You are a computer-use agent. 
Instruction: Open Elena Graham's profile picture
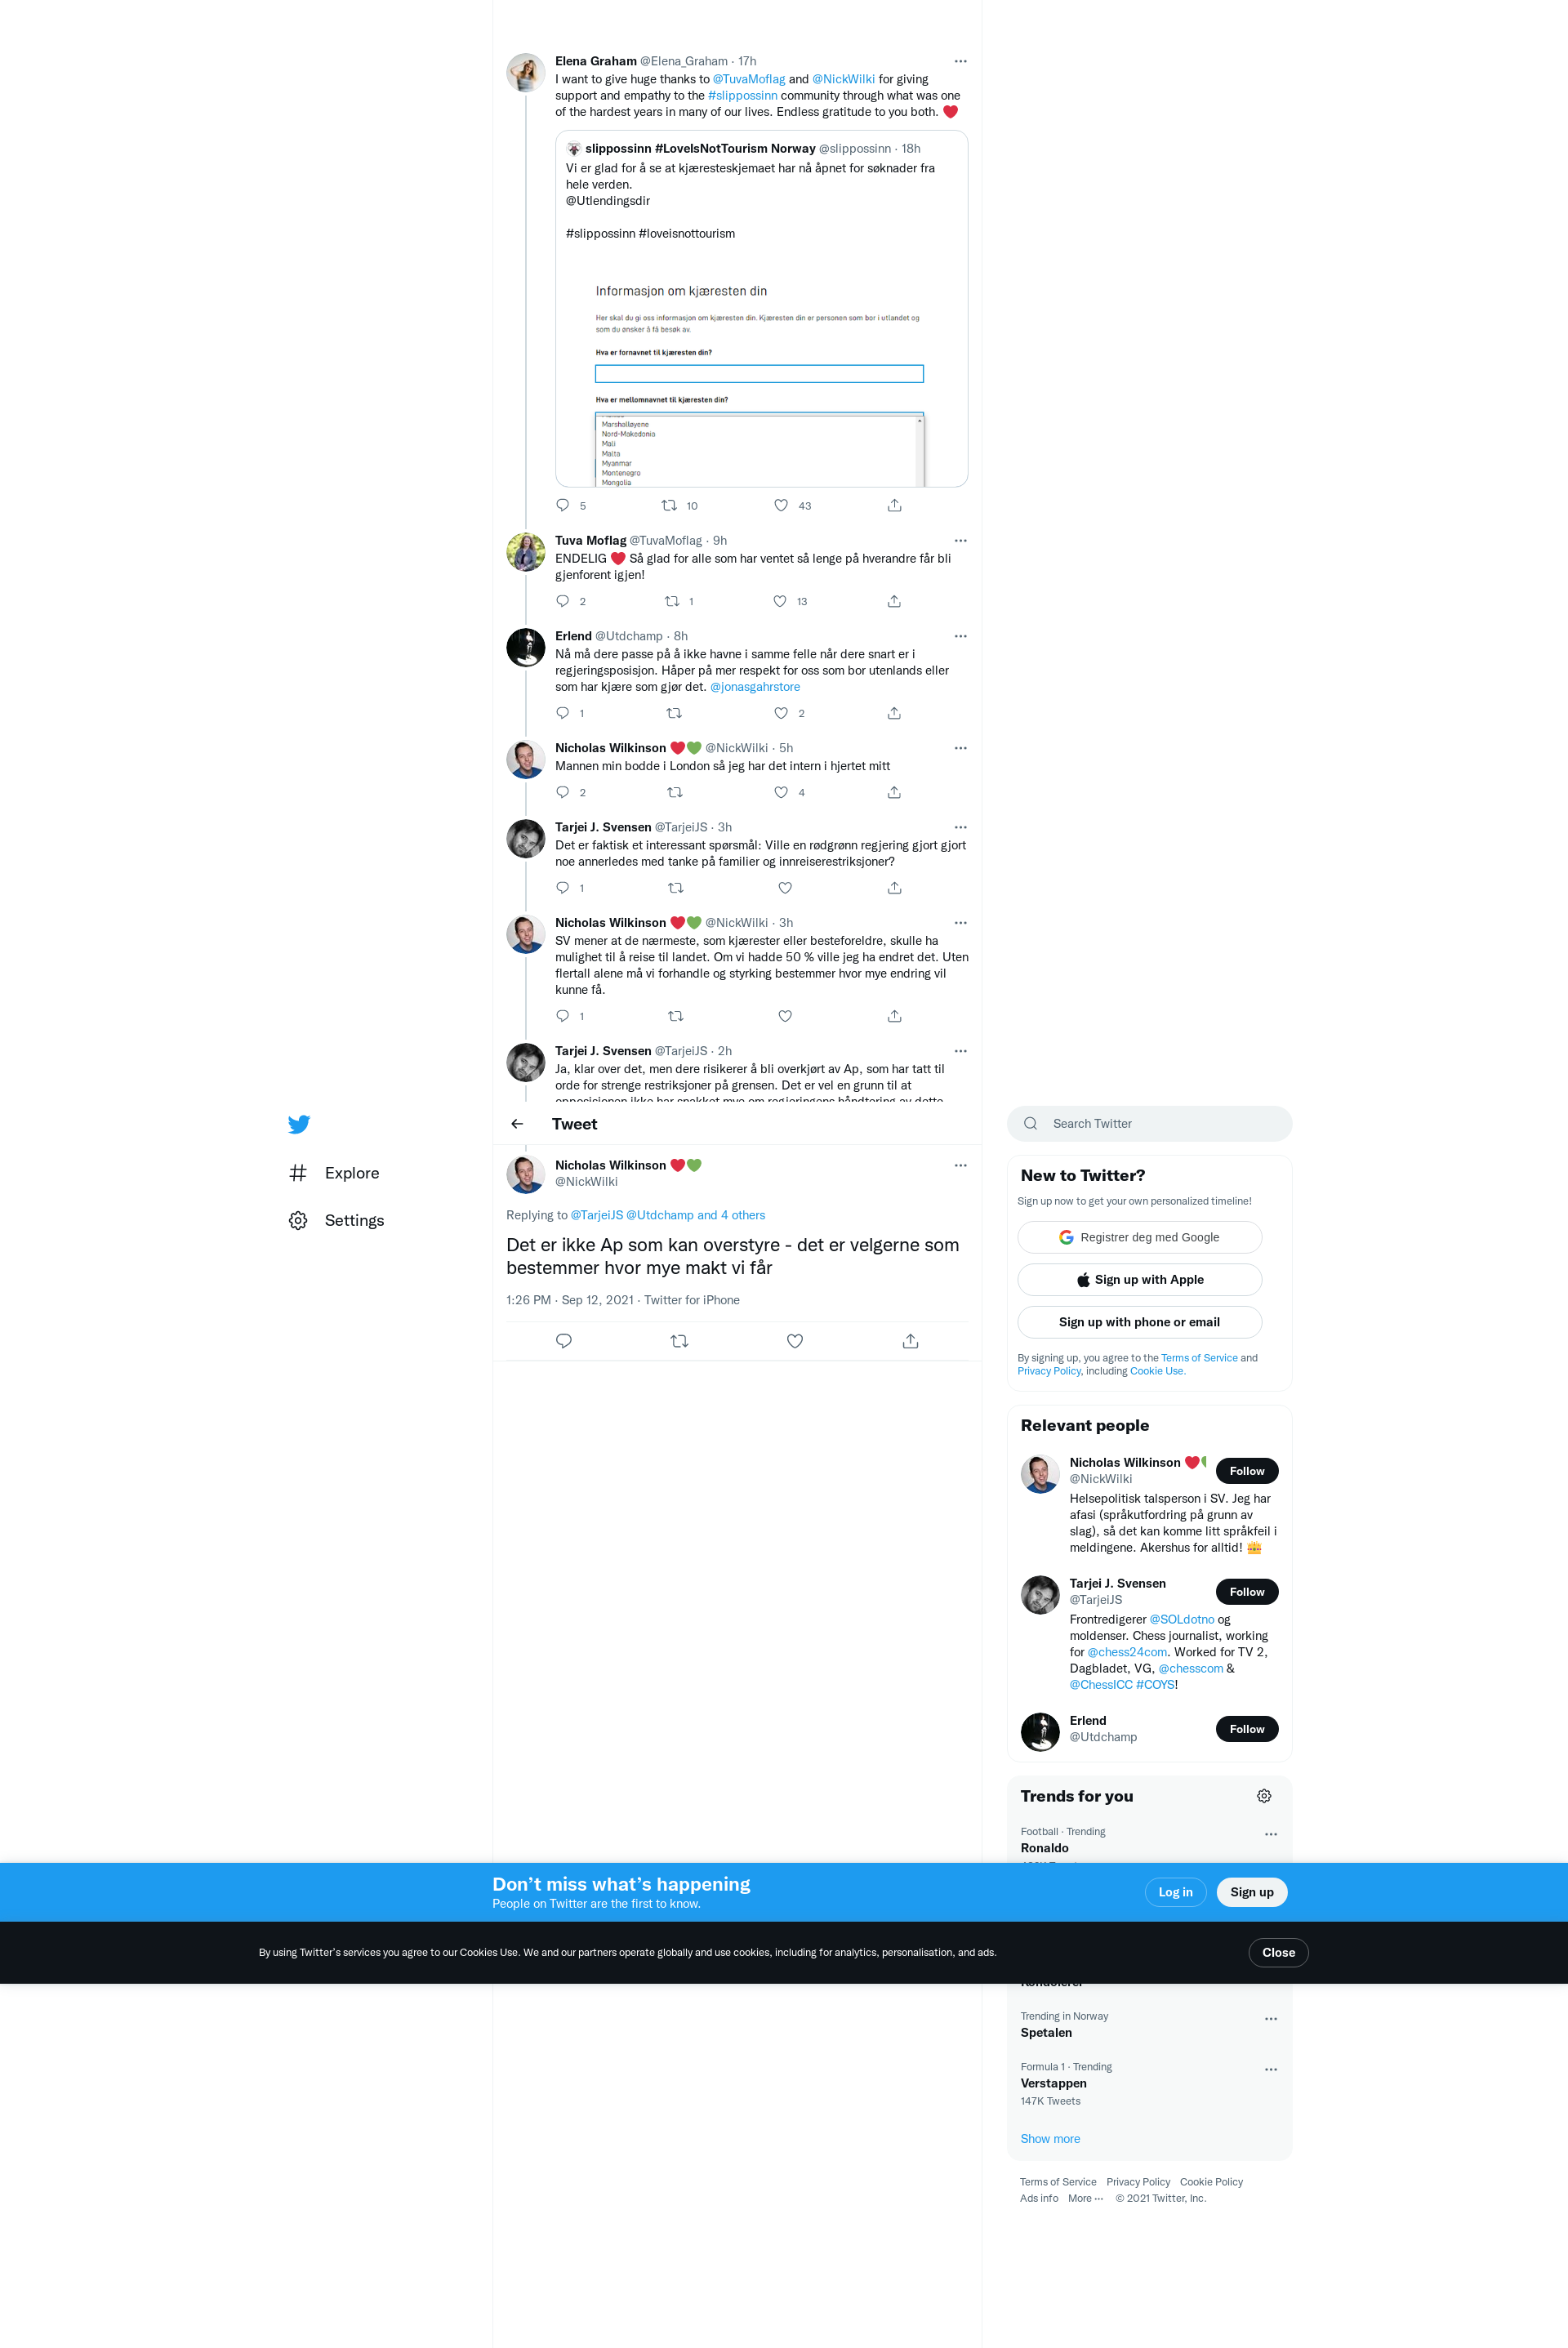pyautogui.click(x=526, y=73)
